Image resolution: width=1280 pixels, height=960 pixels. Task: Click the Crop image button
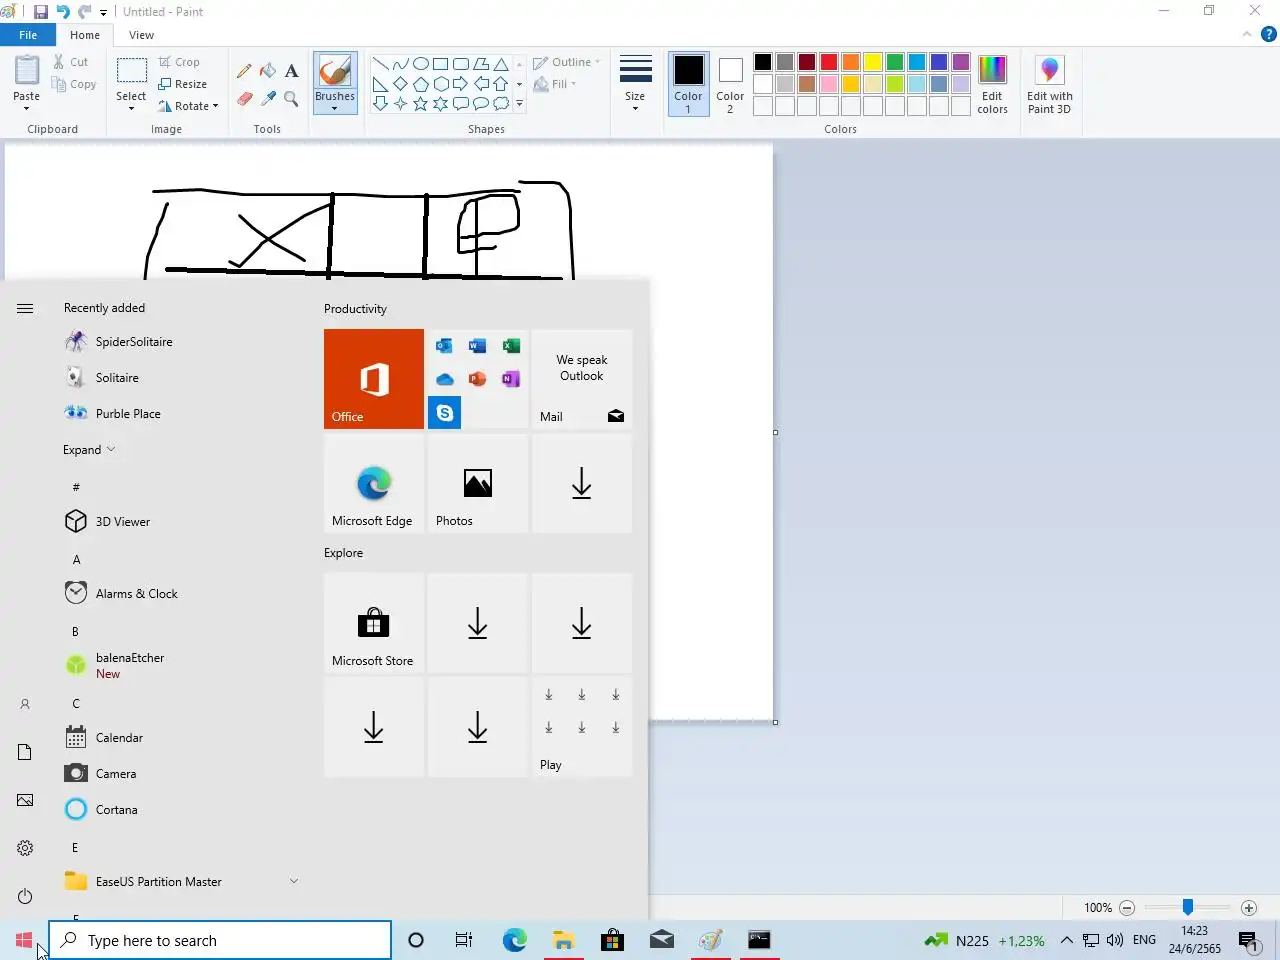click(x=179, y=62)
